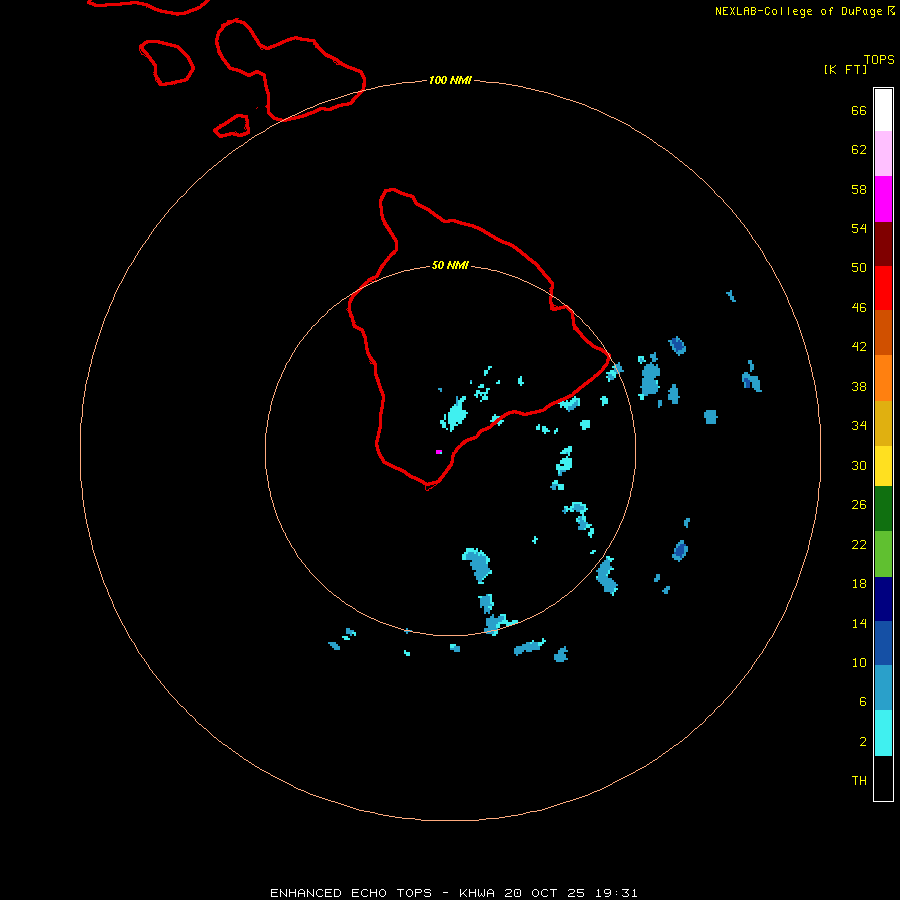The height and width of the screenshot is (900, 900).
Task: Pick the bright orange legend swatch
Action: click(883, 377)
